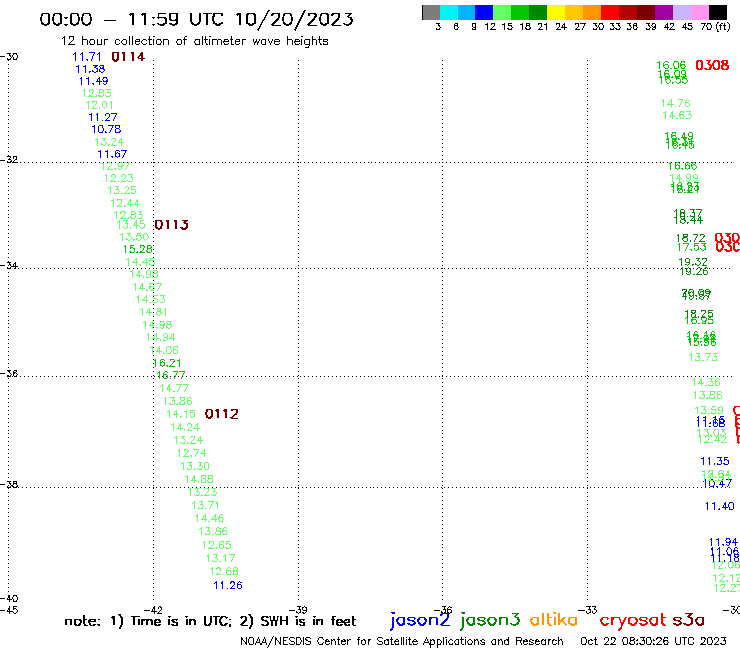Click the blue wave height value 11.35
This screenshot has width=740, height=650.
[715, 461]
